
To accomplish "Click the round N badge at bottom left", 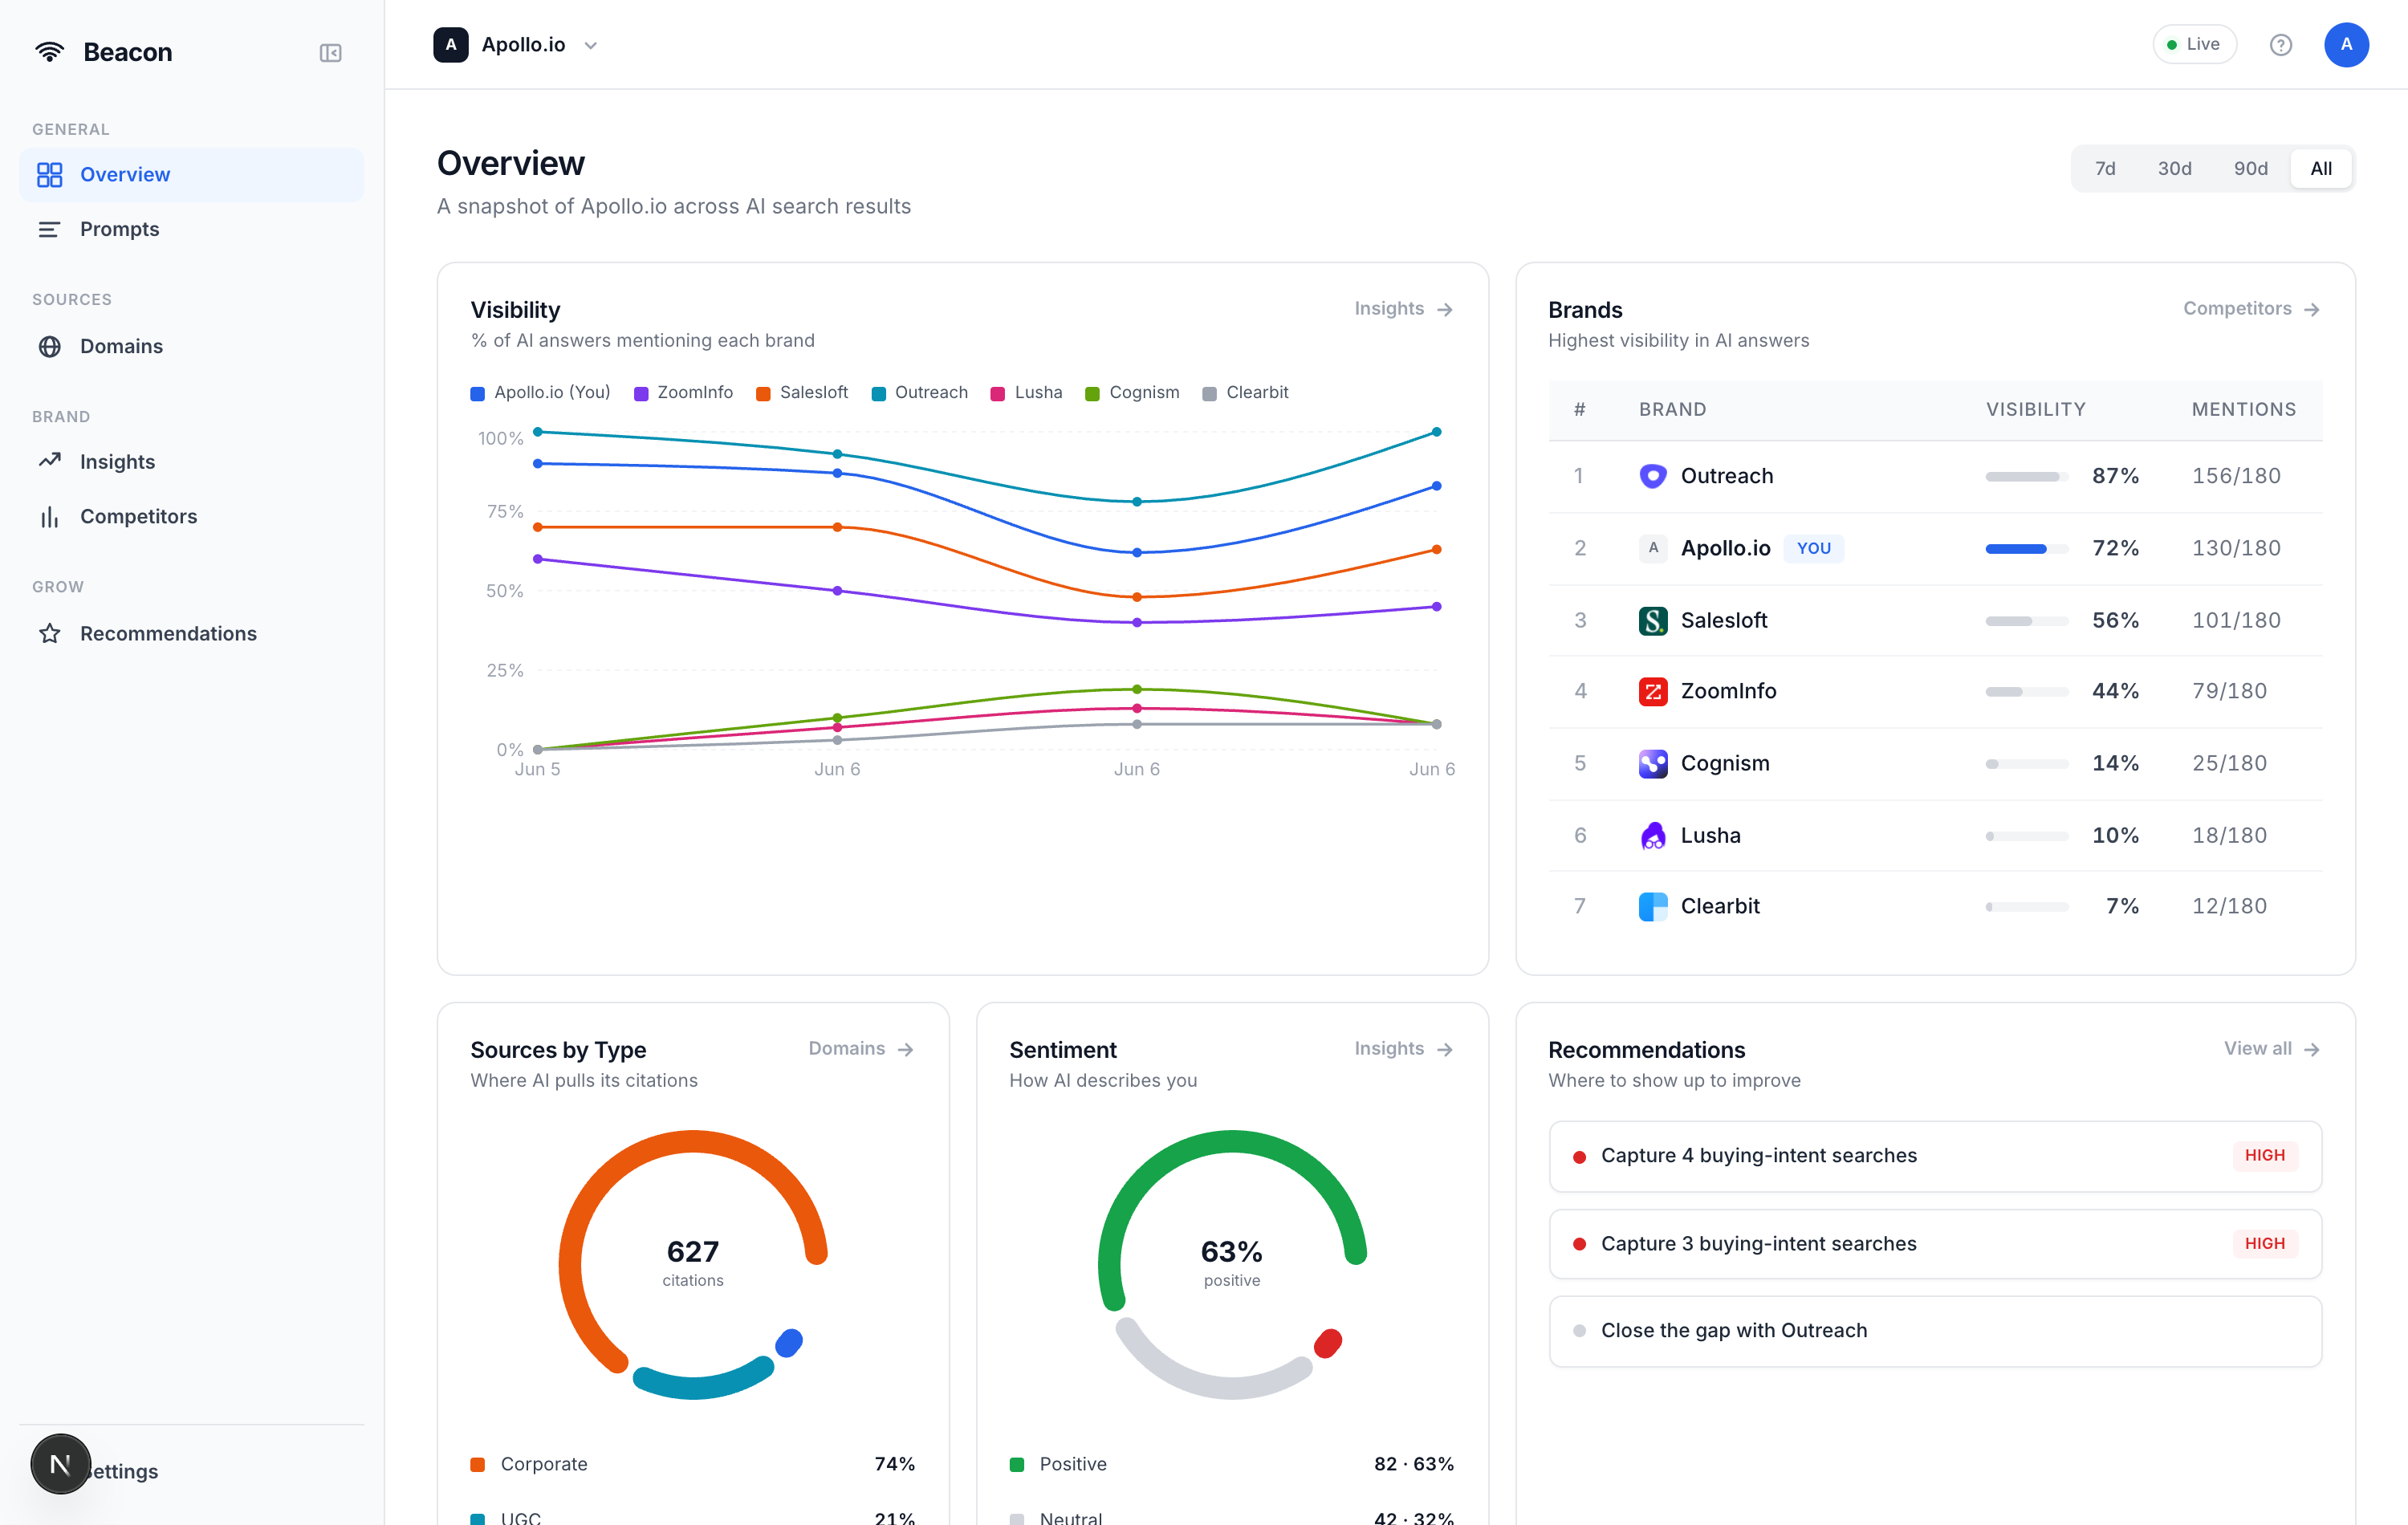I will pos(60,1464).
